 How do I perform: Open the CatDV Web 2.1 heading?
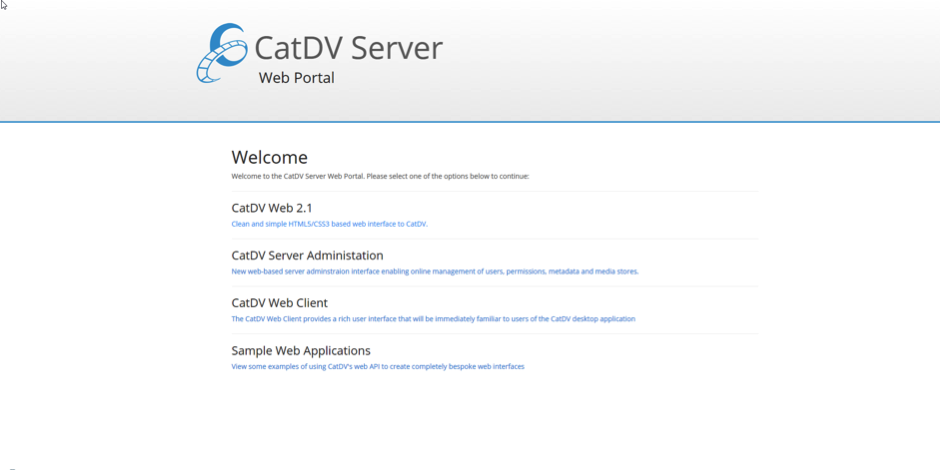(272, 208)
